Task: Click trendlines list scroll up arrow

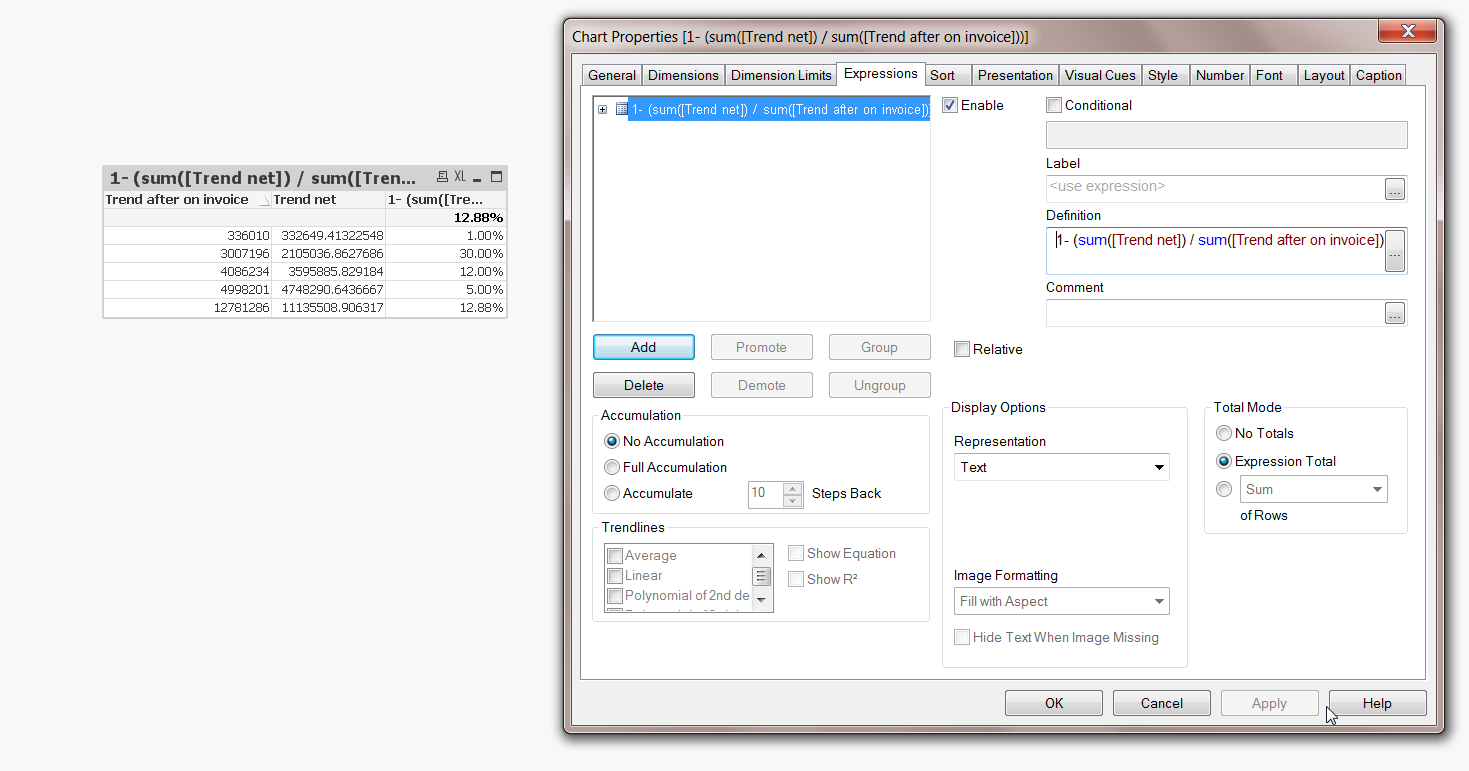Action: pyautogui.click(x=762, y=555)
